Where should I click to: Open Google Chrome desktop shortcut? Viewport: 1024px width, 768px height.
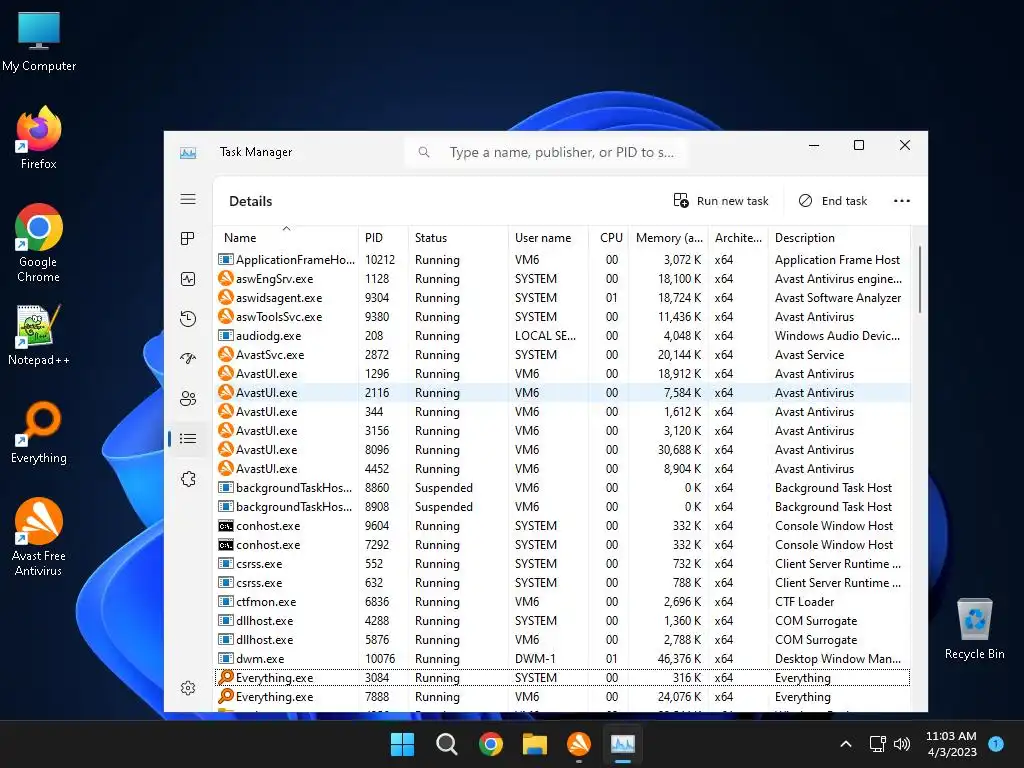(39, 243)
